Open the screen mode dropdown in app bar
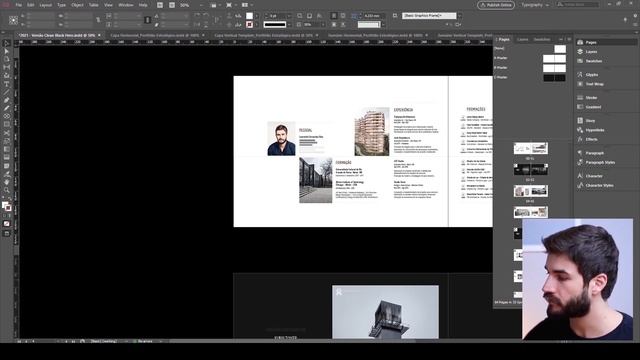The width and height of the screenshot is (640, 360). click(x=231, y=5)
